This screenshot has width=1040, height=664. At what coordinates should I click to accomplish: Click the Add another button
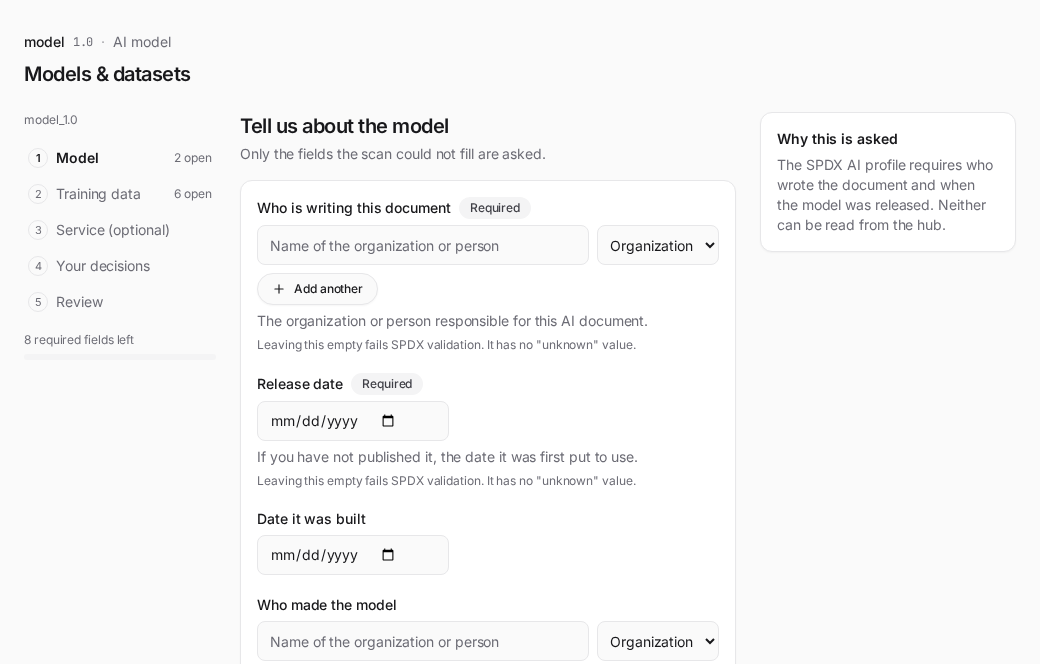pyautogui.click(x=317, y=289)
